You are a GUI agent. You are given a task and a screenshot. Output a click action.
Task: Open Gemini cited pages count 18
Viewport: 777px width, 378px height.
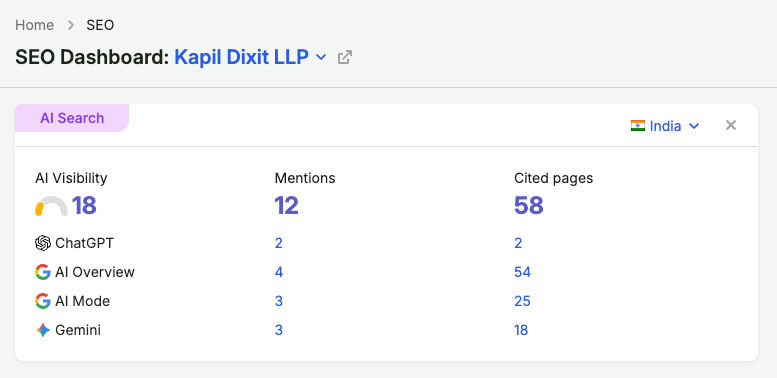[521, 330]
